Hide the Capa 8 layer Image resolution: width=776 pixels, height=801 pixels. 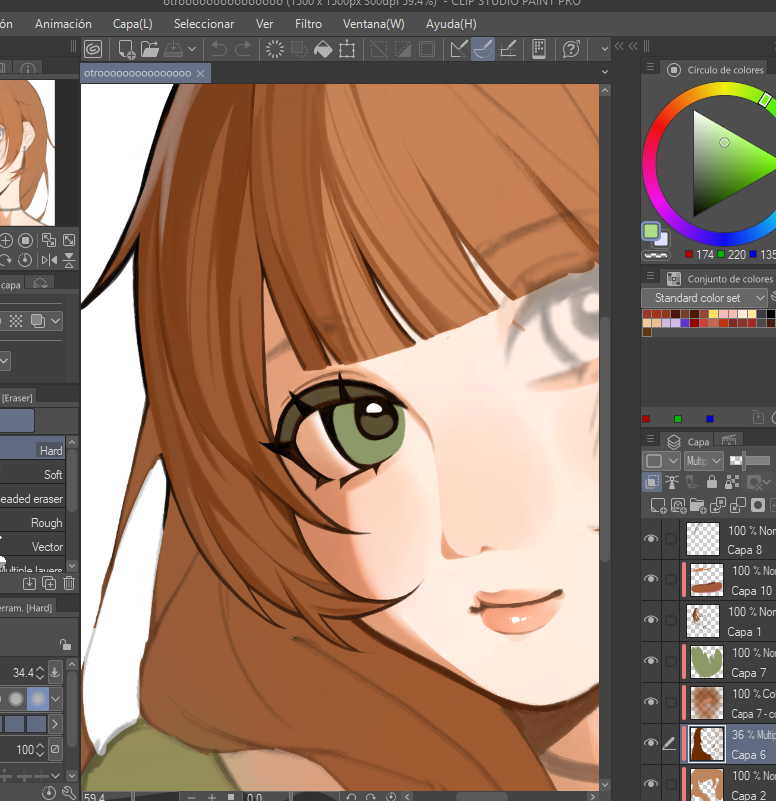651,538
